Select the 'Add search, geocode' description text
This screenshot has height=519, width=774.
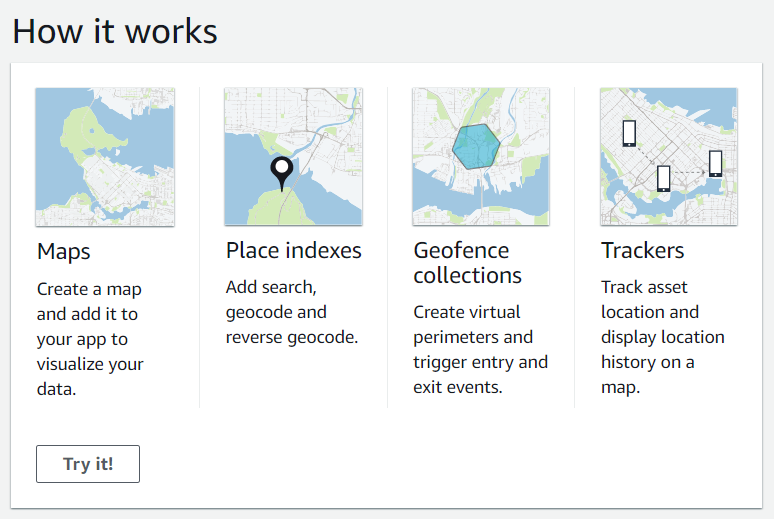[292, 312]
